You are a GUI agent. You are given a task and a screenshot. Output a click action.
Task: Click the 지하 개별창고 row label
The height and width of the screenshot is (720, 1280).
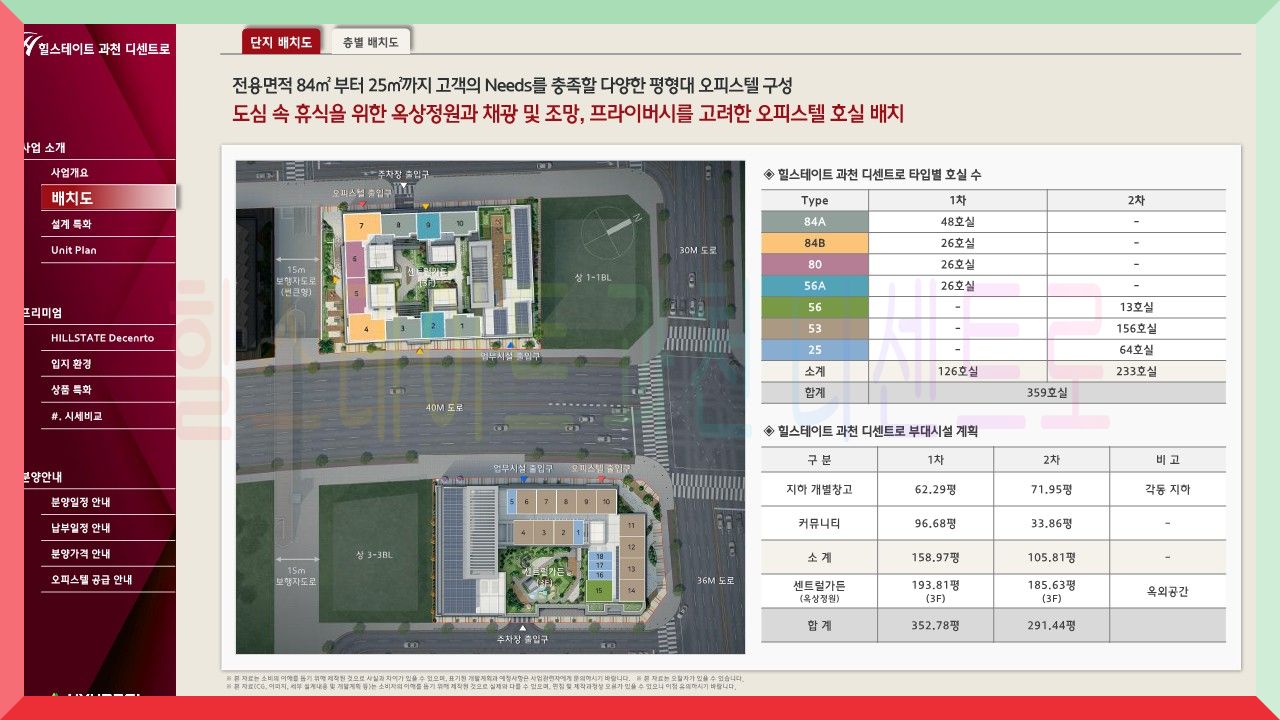pos(819,490)
